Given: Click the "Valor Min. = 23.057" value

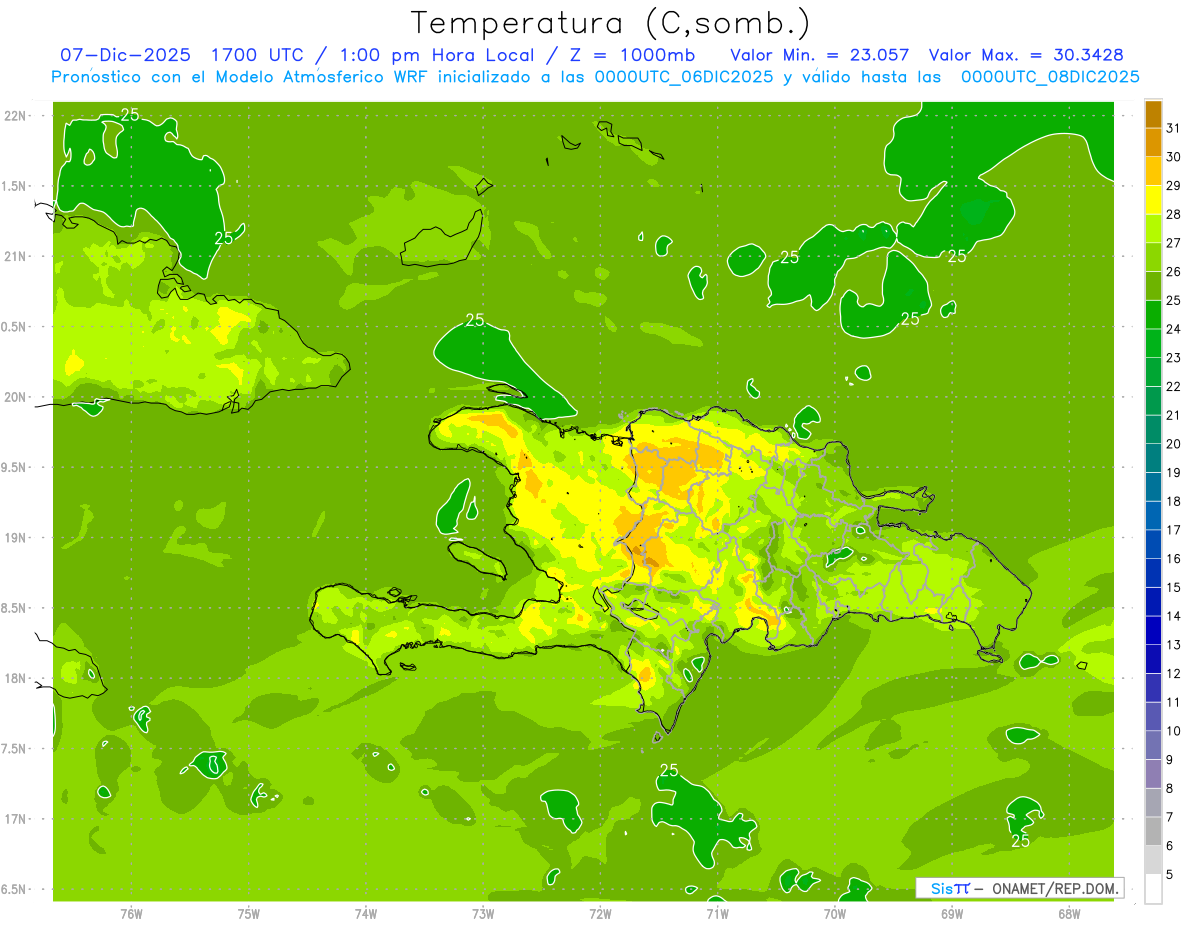Looking at the screenshot, I should click(x=819, y=55).
